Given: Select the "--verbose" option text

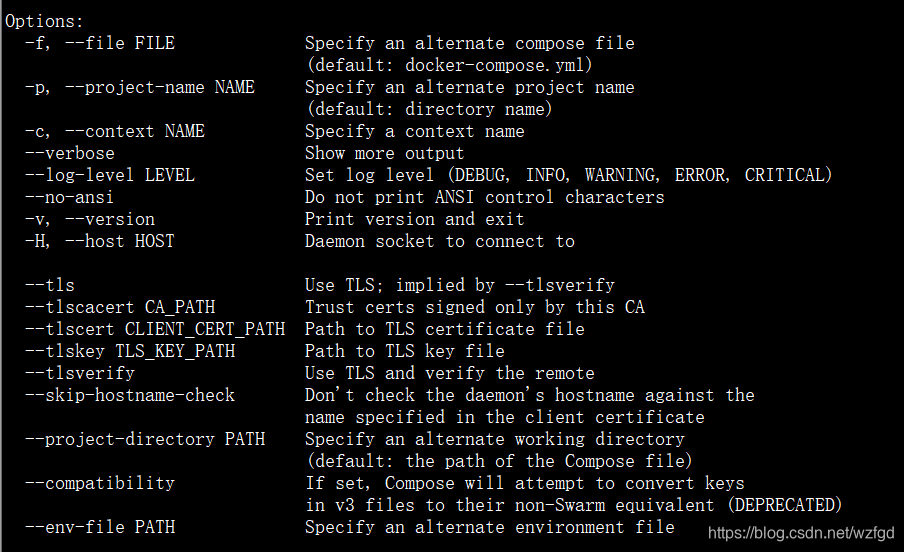Looking at the screenshot, I should click(70, 153).
